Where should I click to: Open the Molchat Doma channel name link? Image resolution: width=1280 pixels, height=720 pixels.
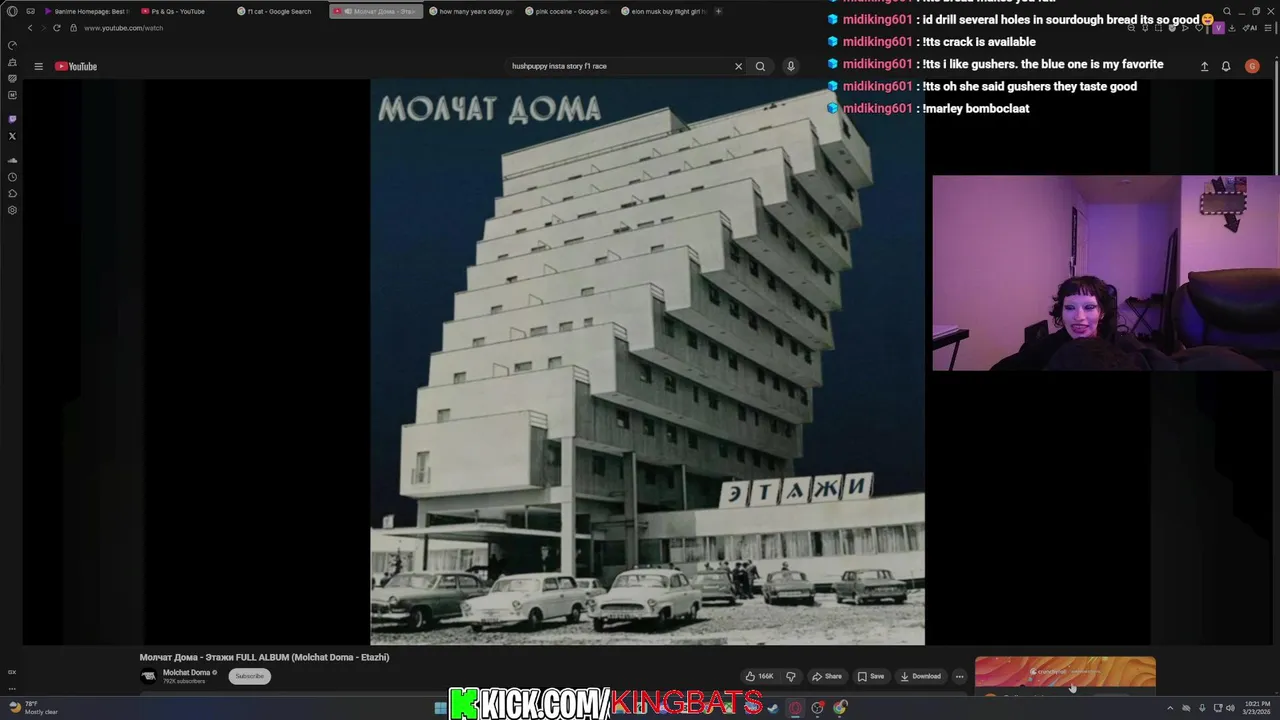click(x=186, y=673)
